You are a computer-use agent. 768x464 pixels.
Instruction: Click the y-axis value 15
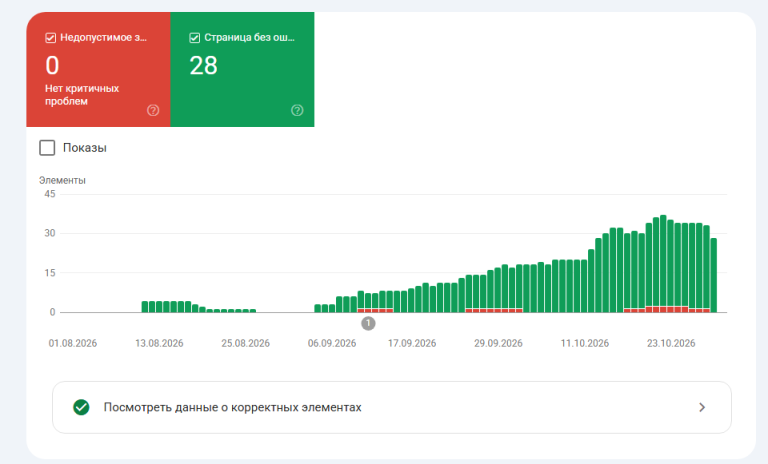50,273
